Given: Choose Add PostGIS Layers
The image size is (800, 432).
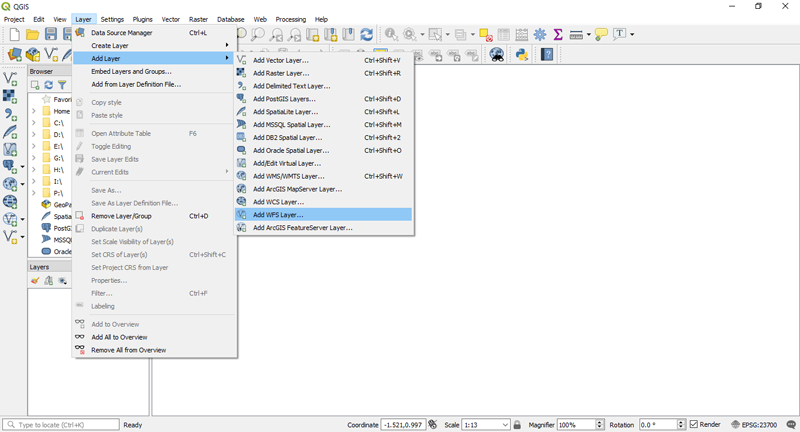Looking at the screenshot, I should click(323, 99).
